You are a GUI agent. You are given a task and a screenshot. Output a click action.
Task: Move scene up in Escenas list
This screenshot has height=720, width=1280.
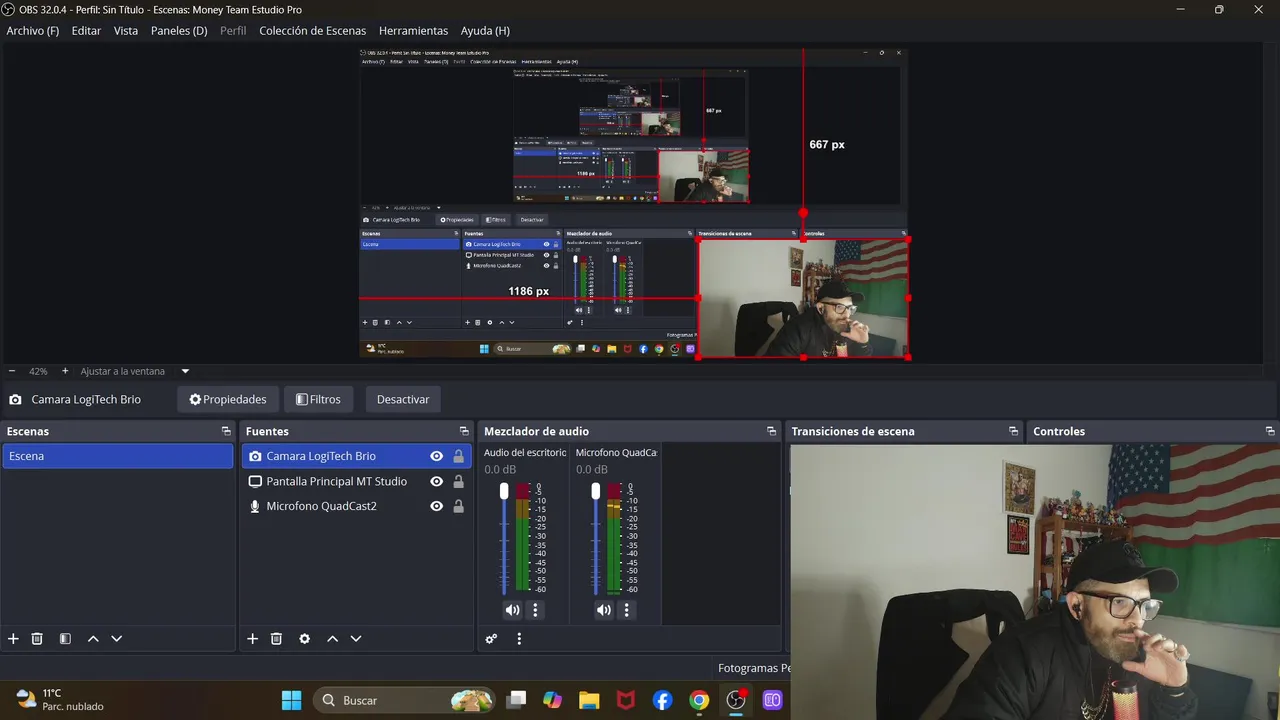(x=93, y=639)
